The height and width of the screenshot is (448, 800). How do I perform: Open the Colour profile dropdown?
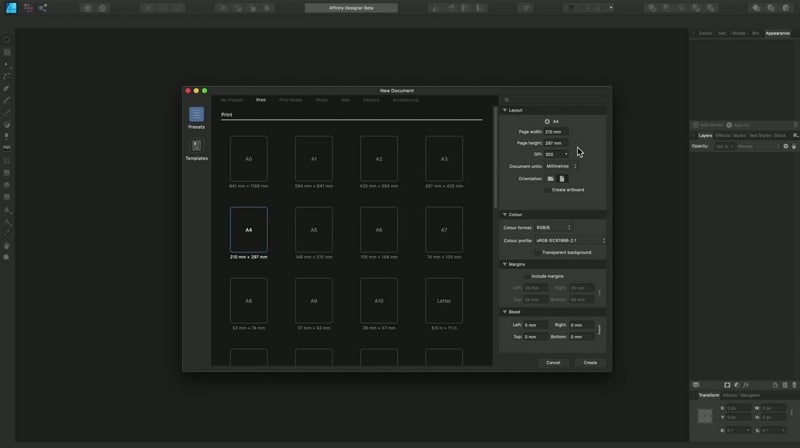point(570,240)
